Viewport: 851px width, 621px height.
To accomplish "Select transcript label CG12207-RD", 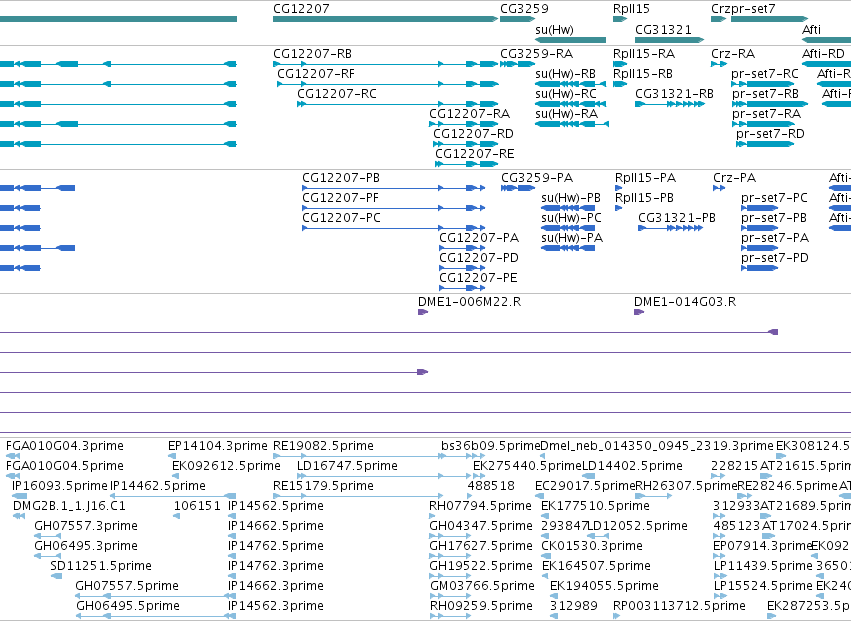I will (x=473, y=134).
